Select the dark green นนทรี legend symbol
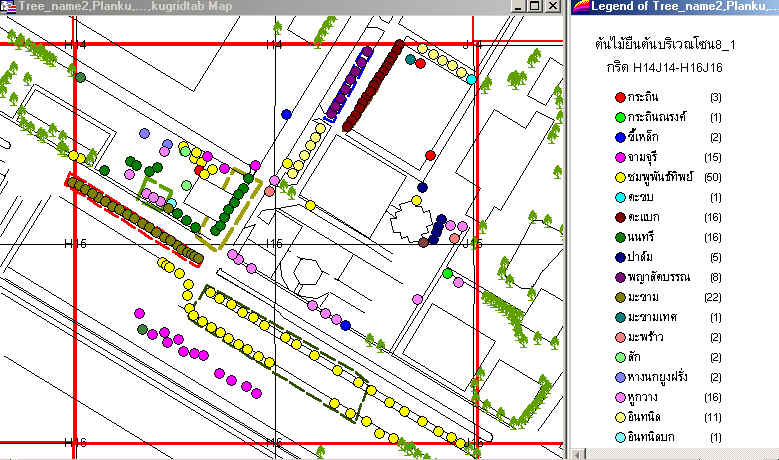 (x=621, y=237)
